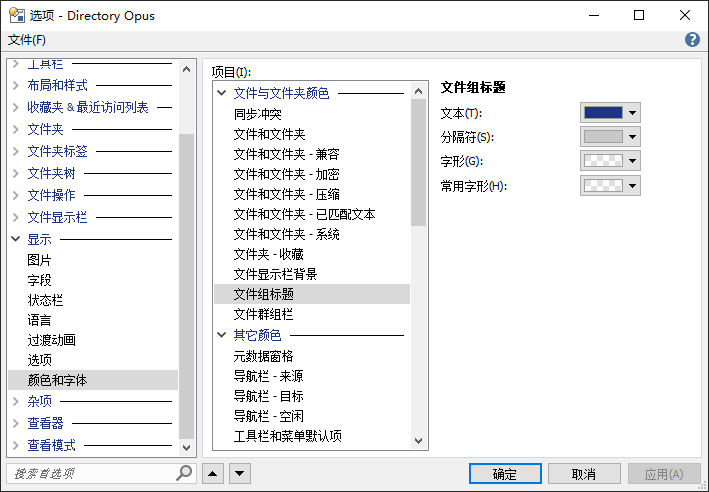Select 文件组标题 item in the list
The width and height of the screenshot is (709, 492).
312,294
